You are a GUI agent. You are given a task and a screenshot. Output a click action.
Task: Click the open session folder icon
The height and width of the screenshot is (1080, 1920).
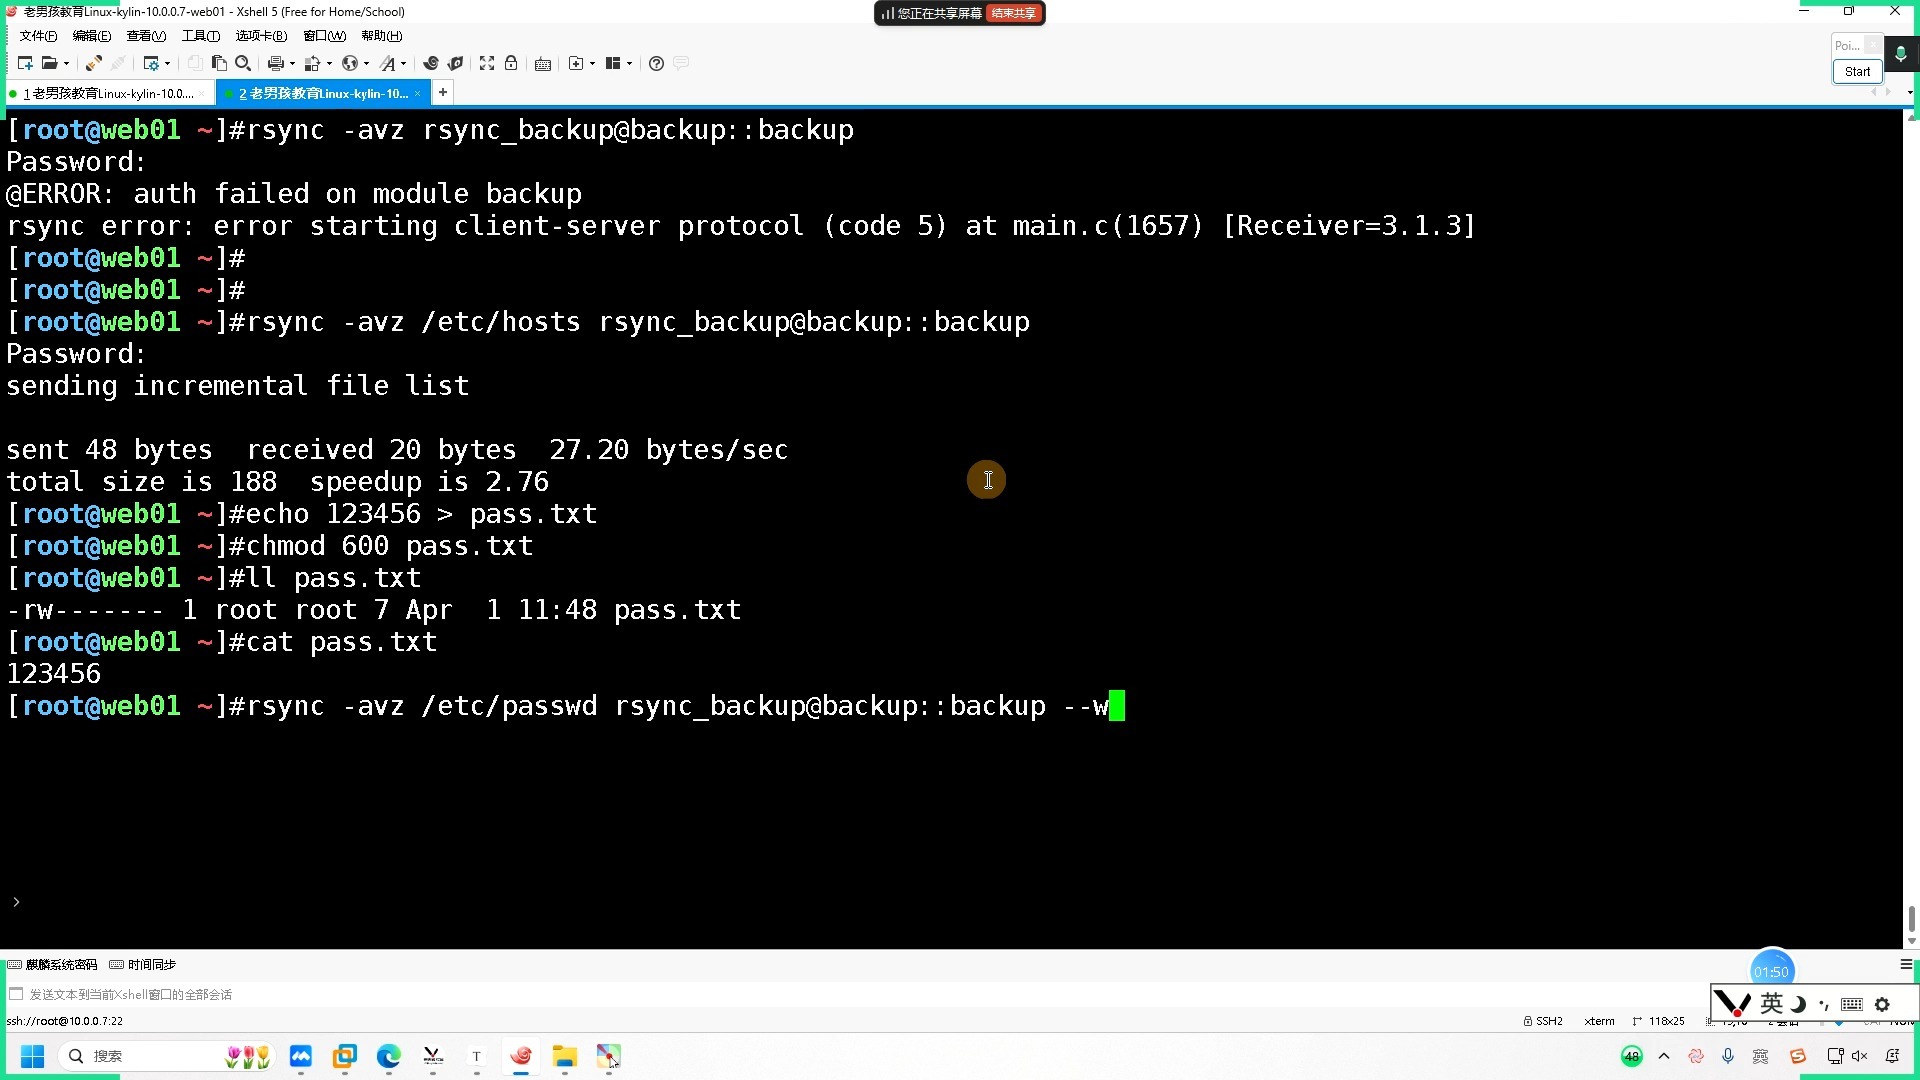(x=49, y=63)
